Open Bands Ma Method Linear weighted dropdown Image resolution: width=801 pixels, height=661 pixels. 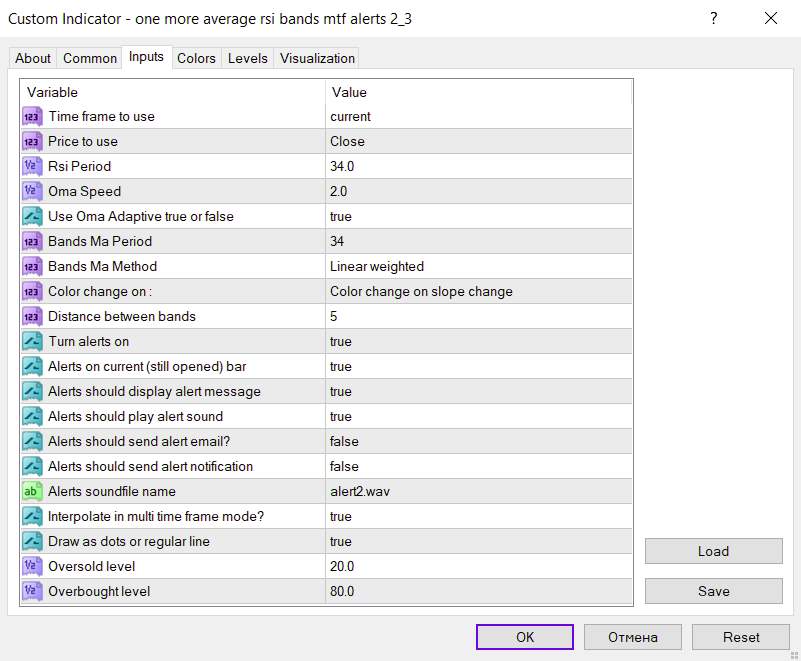[478, 266]
